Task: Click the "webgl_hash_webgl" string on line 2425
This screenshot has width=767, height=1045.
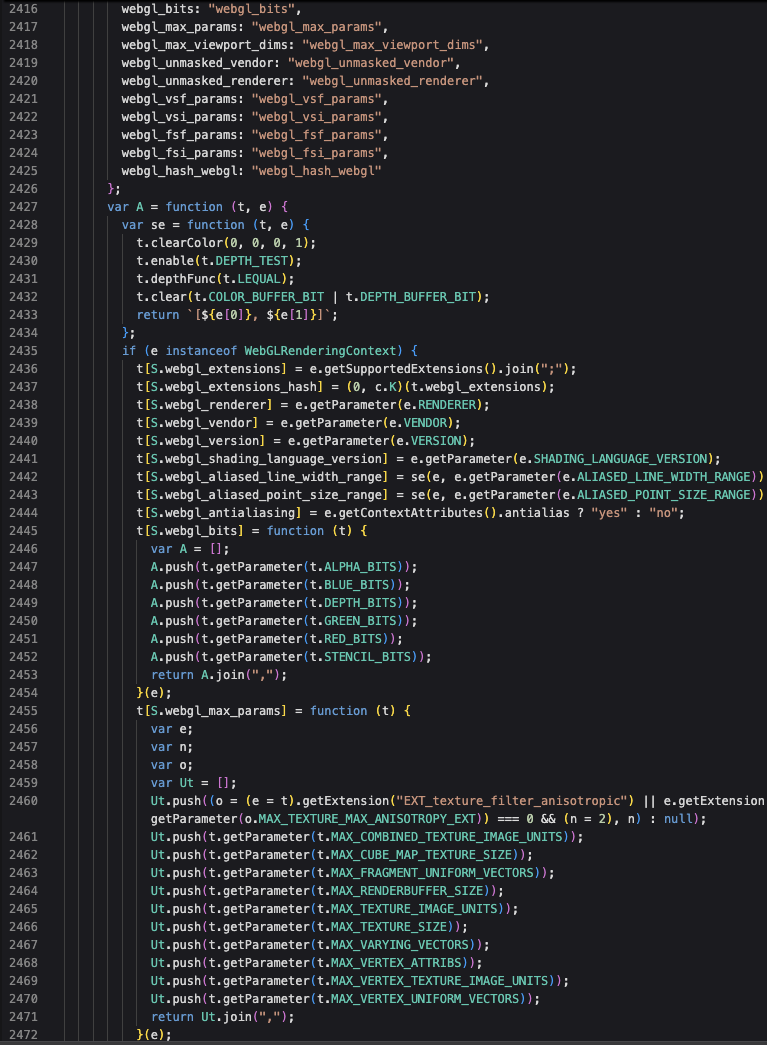Action: coord(316,171)
